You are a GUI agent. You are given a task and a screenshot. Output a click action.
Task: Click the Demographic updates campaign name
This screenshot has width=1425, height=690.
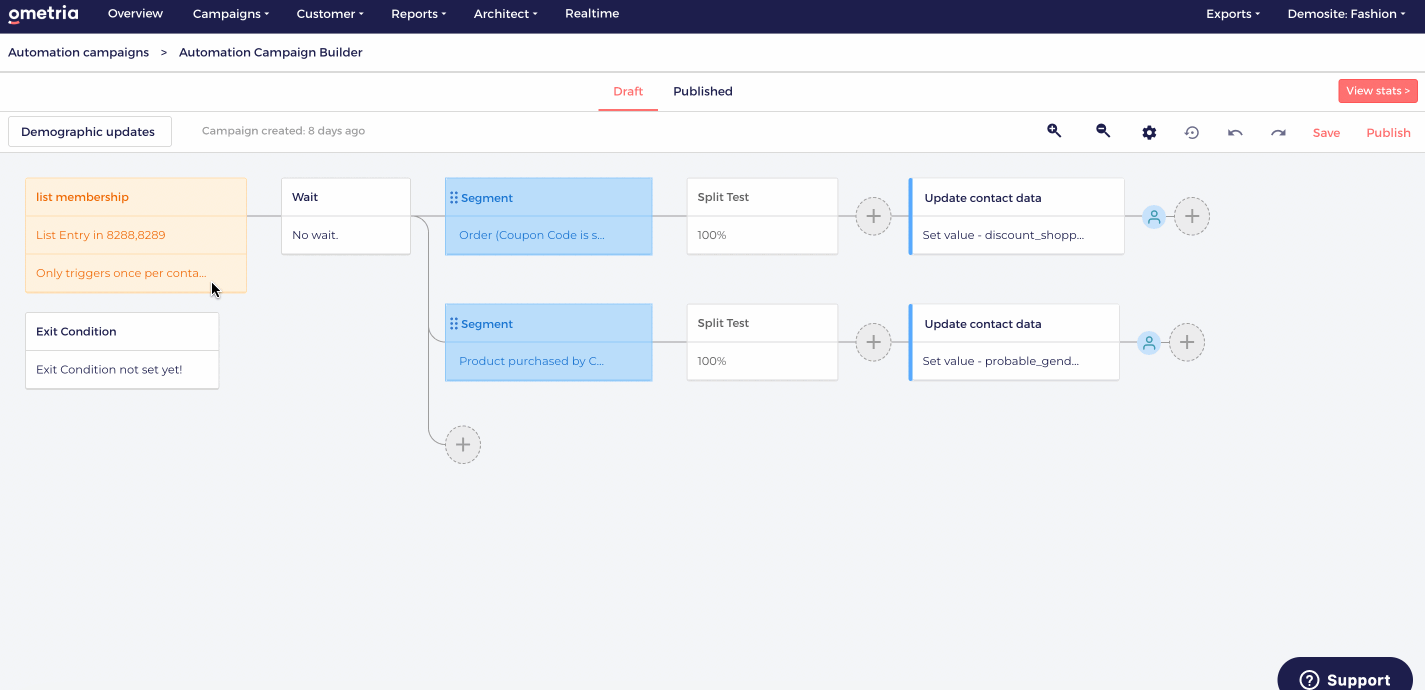pyautogui.click(x=90, y=132)
